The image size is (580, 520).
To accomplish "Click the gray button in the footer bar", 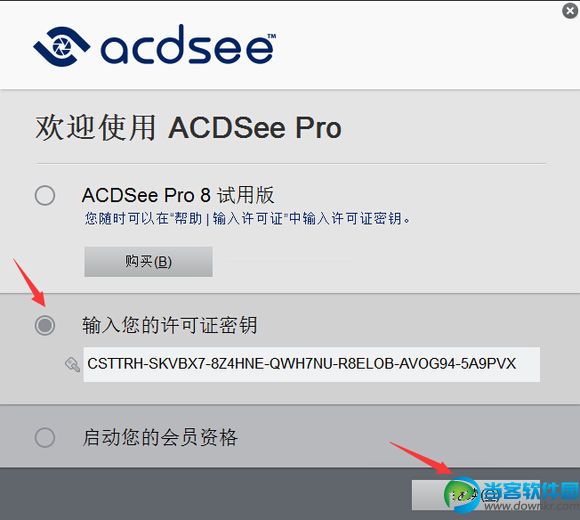I will (x=476, y=495).
